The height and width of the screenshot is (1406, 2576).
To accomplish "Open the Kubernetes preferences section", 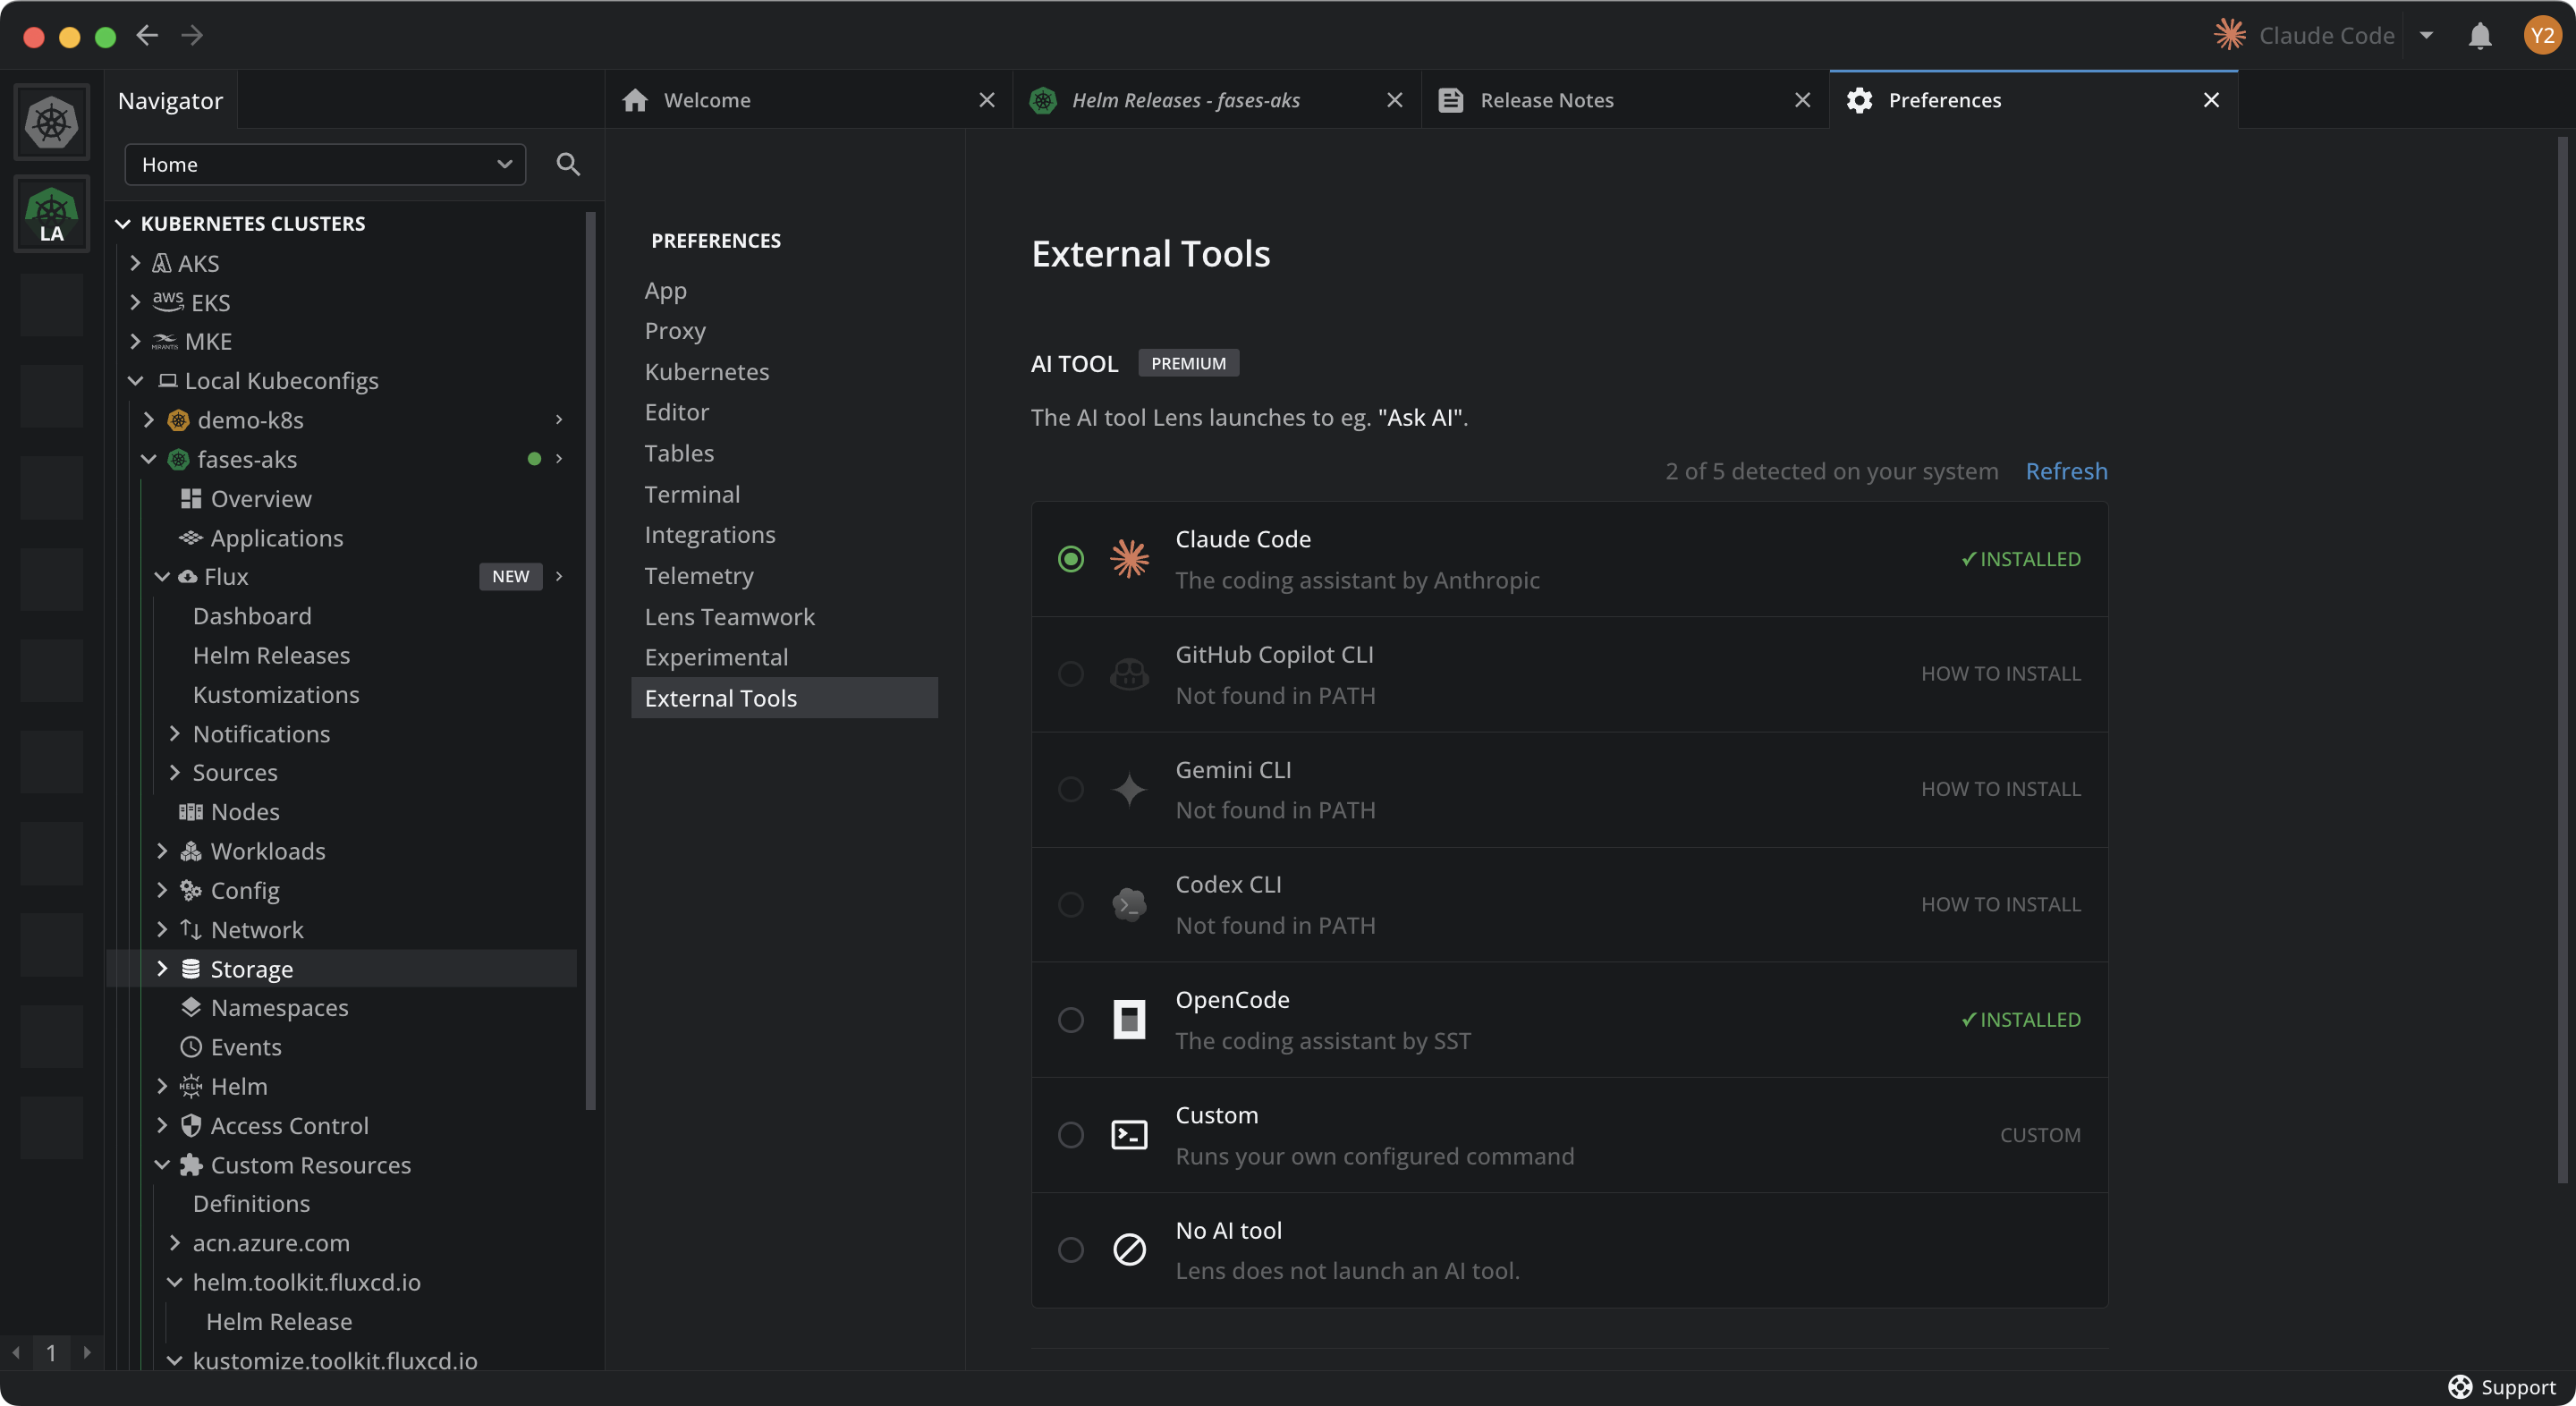I will coord(707,371).
